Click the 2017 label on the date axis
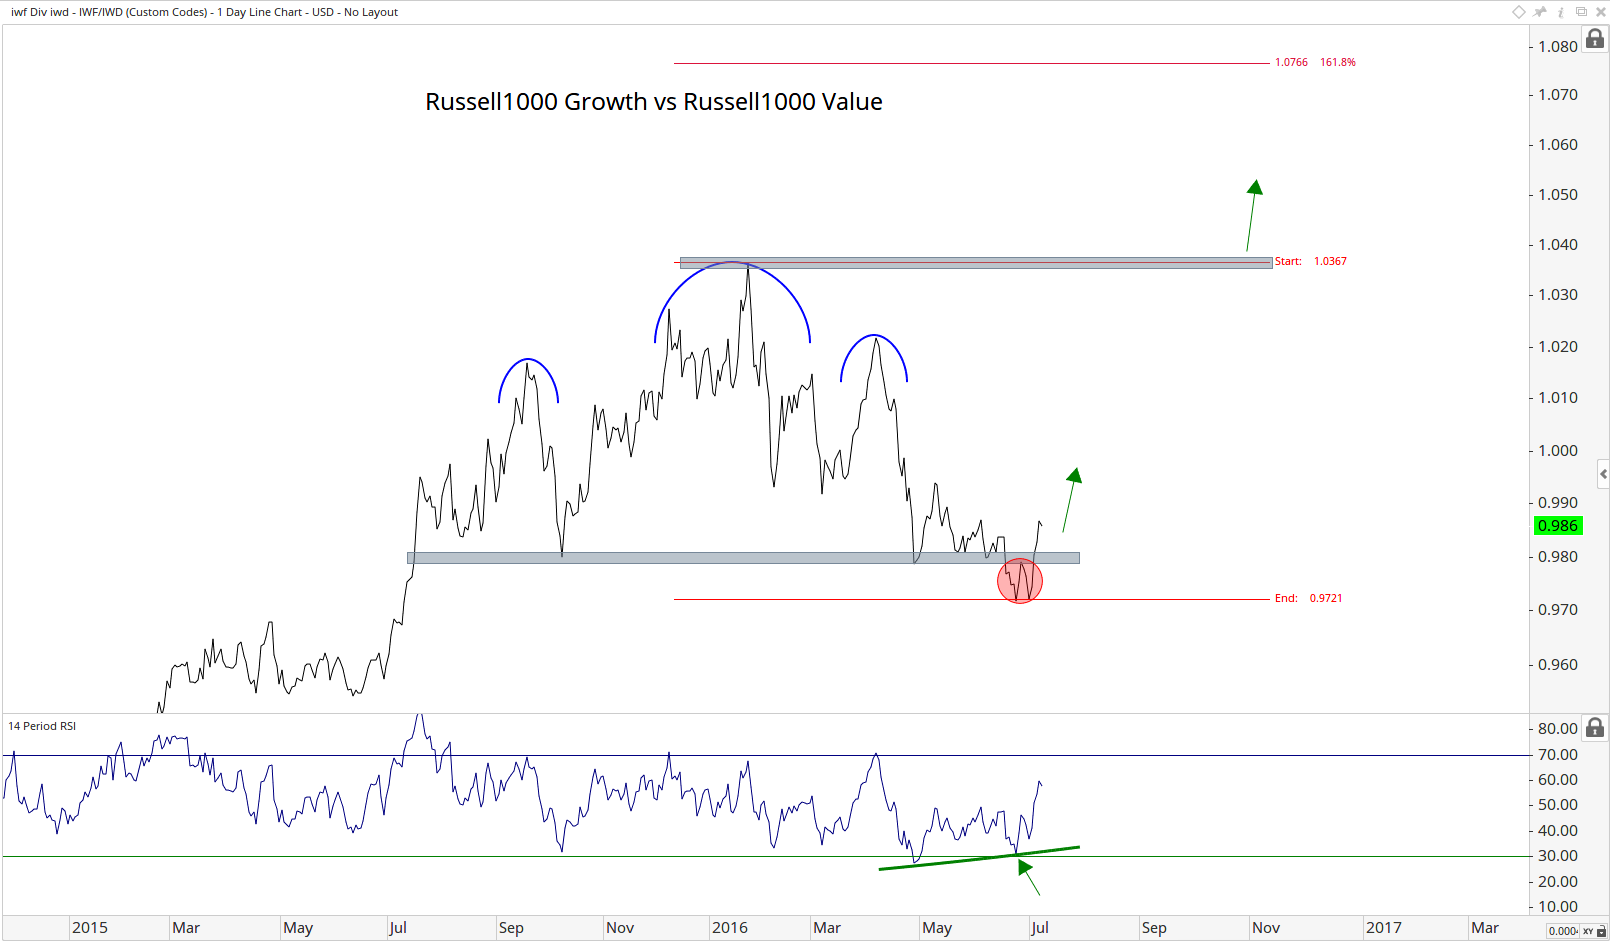The width and height of the screenshot is (1610, 941). pyautogui.click(x=1384, y=928)
